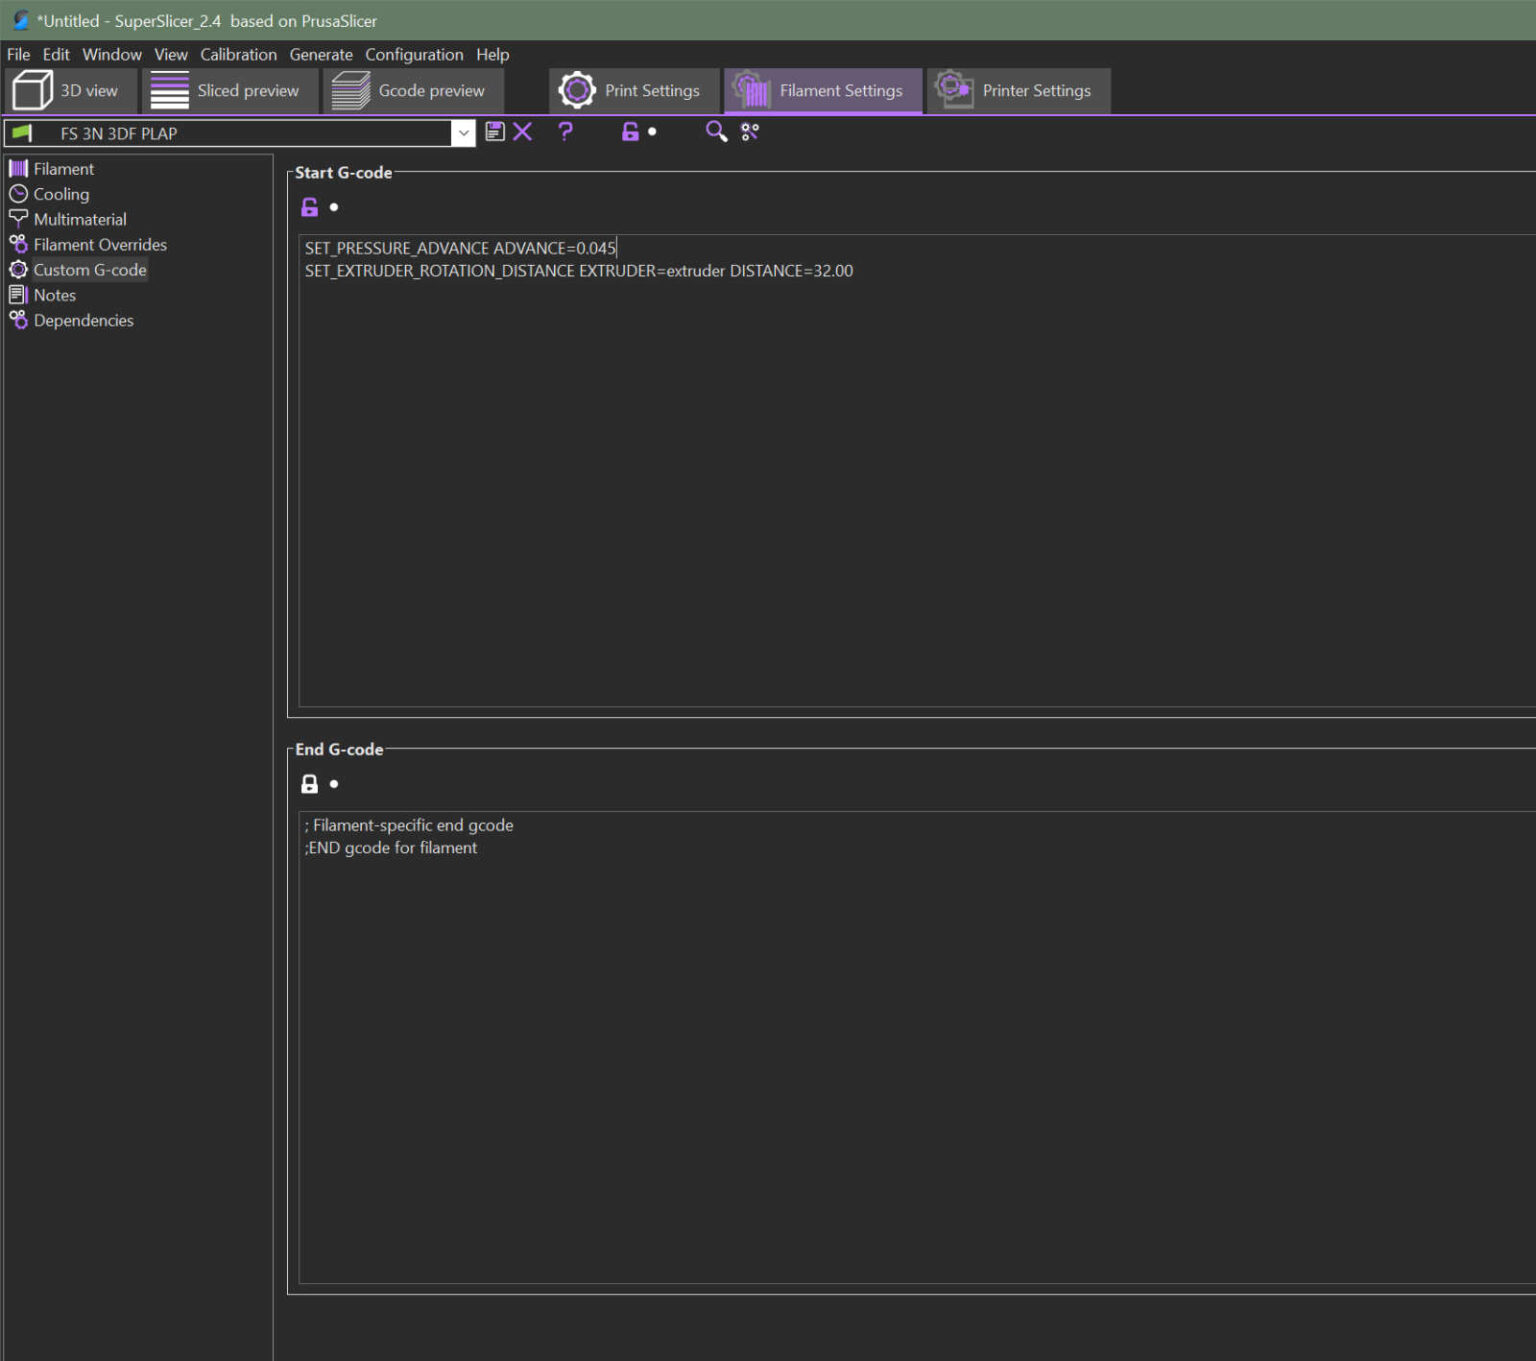
Task: Click inside the End G-code text area
Action: pyautogui.click(x=900, y=1050)
